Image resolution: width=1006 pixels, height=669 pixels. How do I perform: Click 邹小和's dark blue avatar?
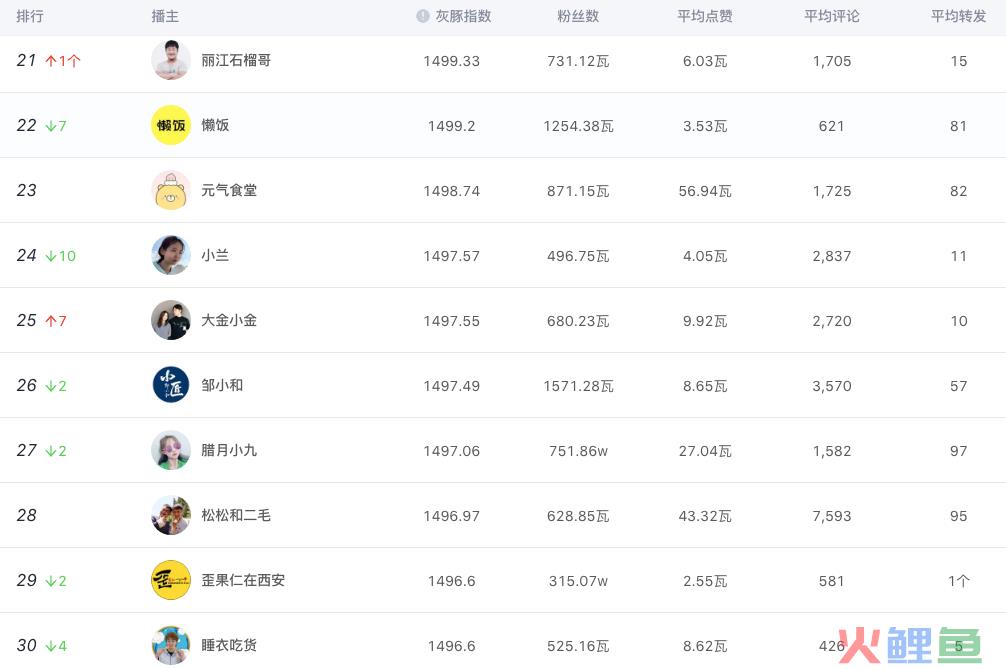(x=171, y=385)
